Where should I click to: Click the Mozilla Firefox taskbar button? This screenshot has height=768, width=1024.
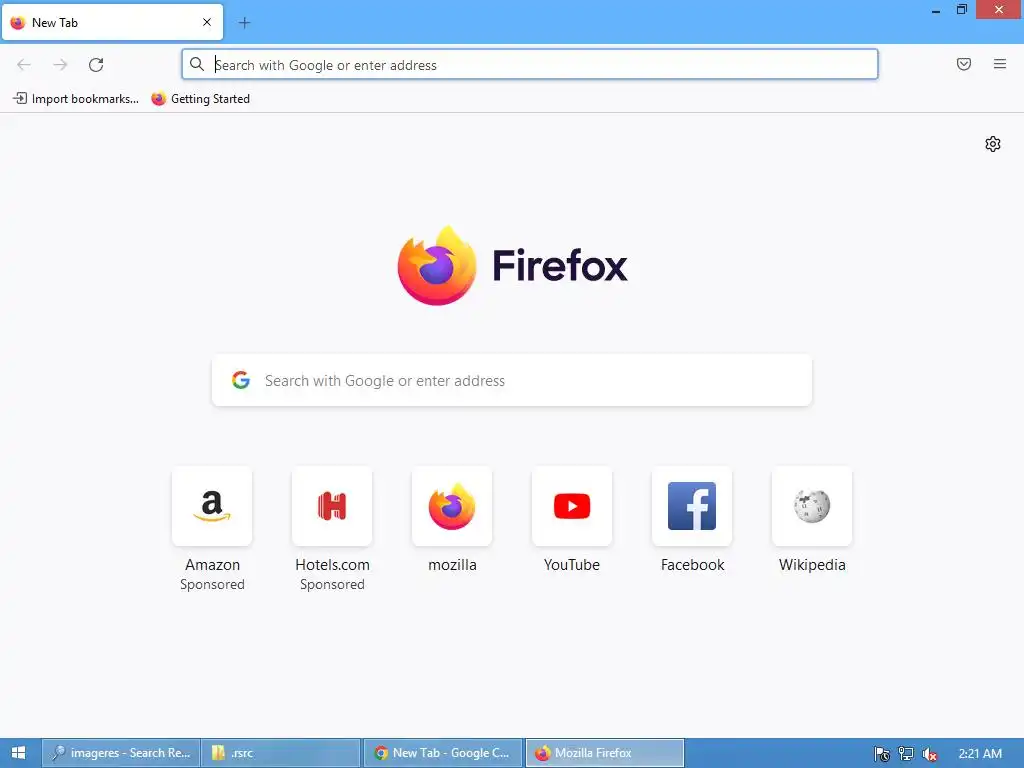605,753
